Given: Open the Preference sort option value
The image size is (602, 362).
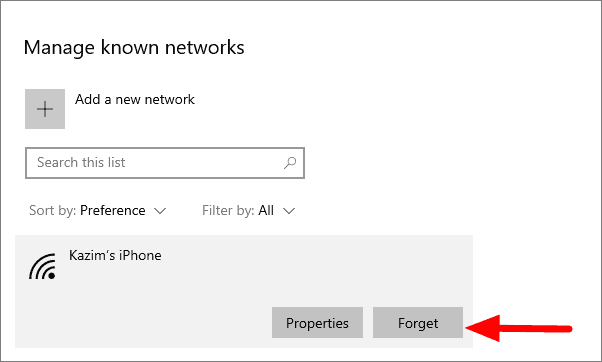Looking at the screenshot, I should pos(112,210).
